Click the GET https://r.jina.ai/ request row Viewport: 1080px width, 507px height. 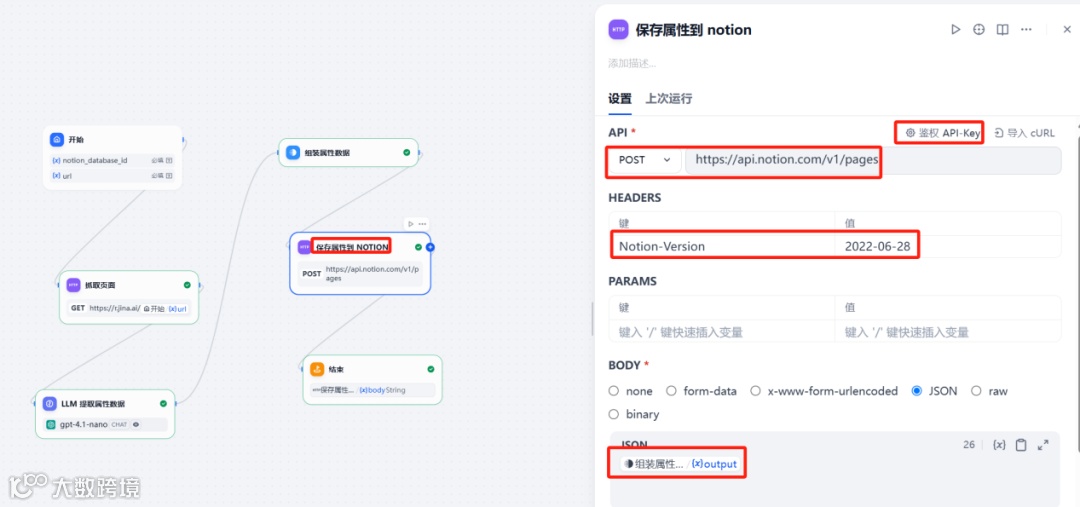[x=129, y=309]
